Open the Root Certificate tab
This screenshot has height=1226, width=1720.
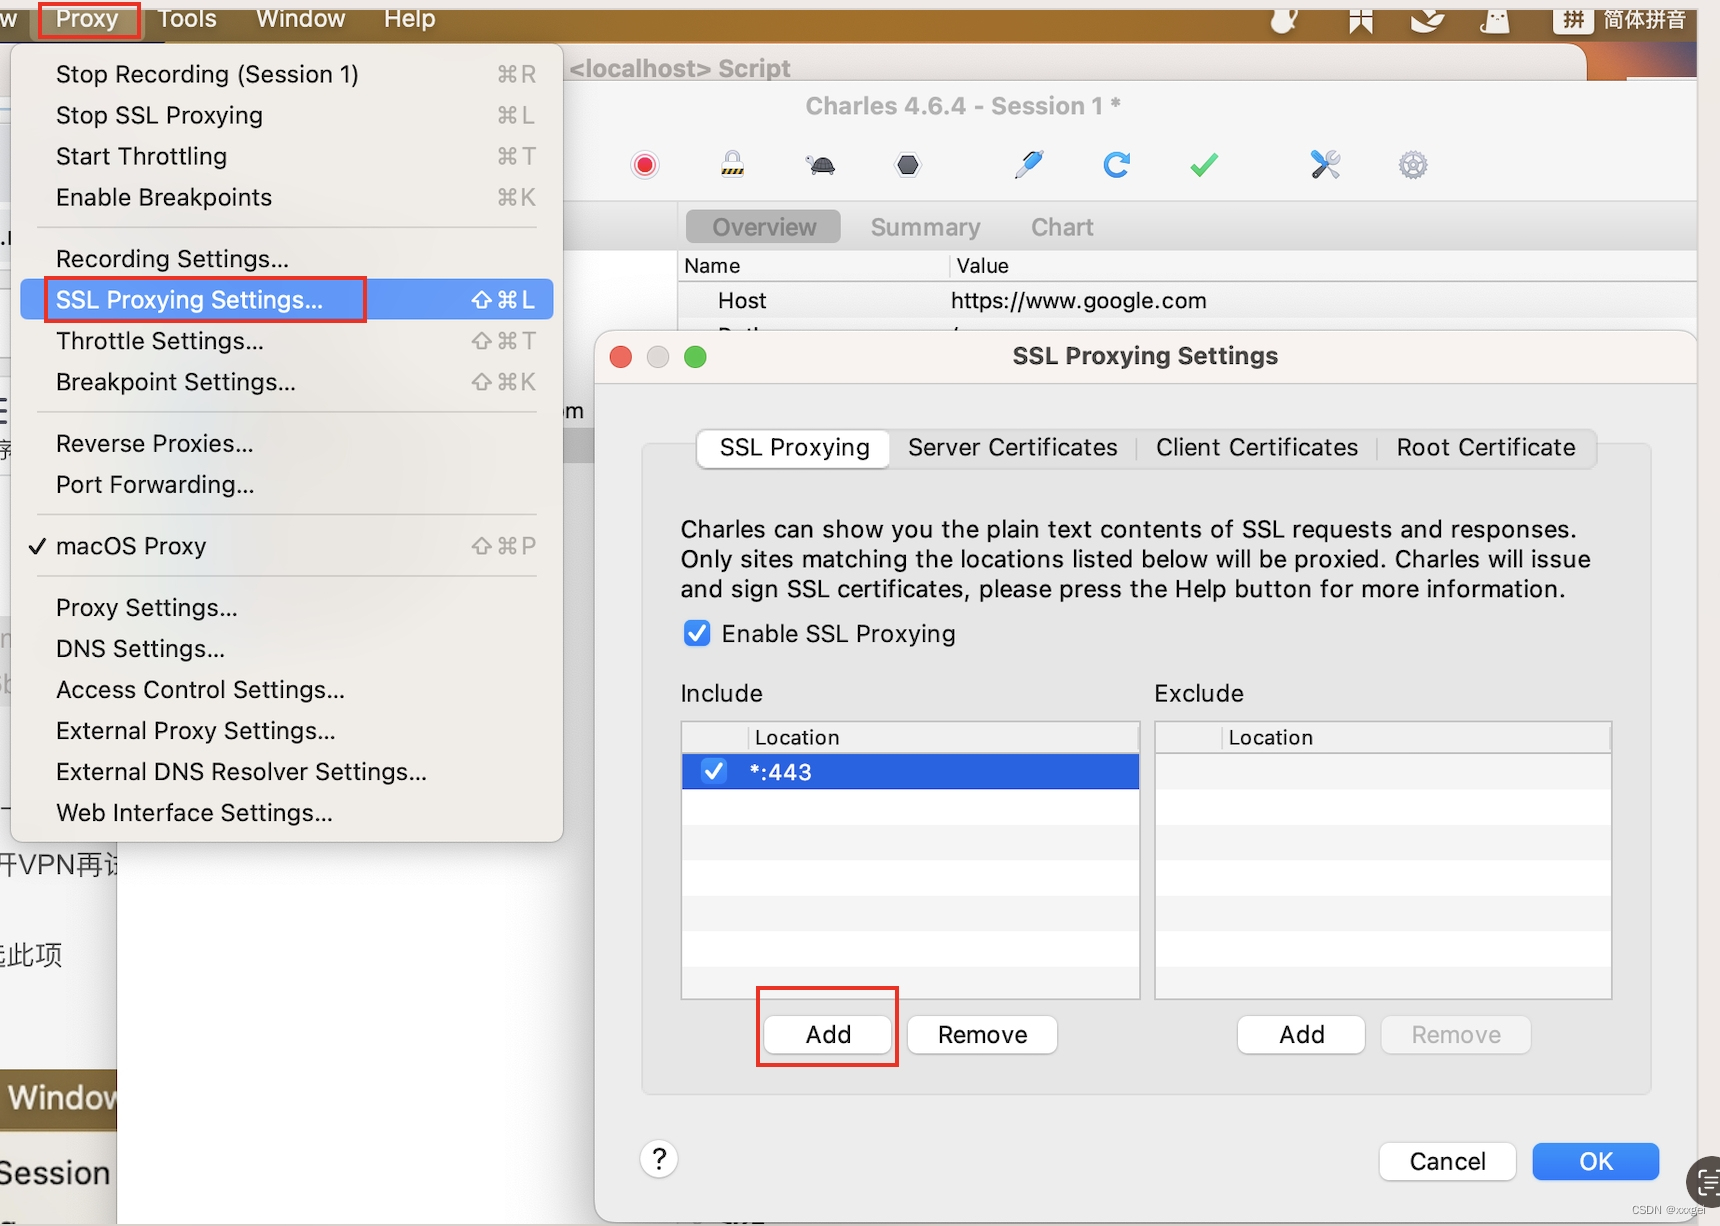pos(1486,447)
